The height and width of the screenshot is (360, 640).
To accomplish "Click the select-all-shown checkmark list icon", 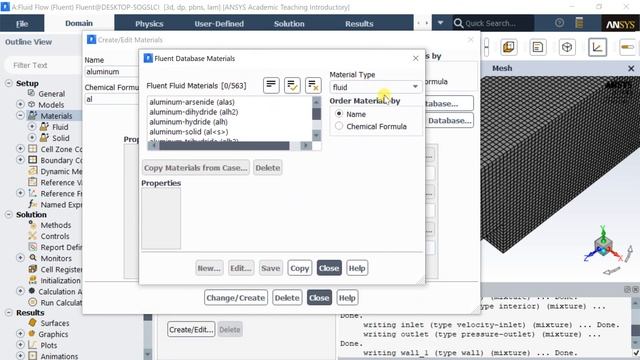I will tap(292, 85).
